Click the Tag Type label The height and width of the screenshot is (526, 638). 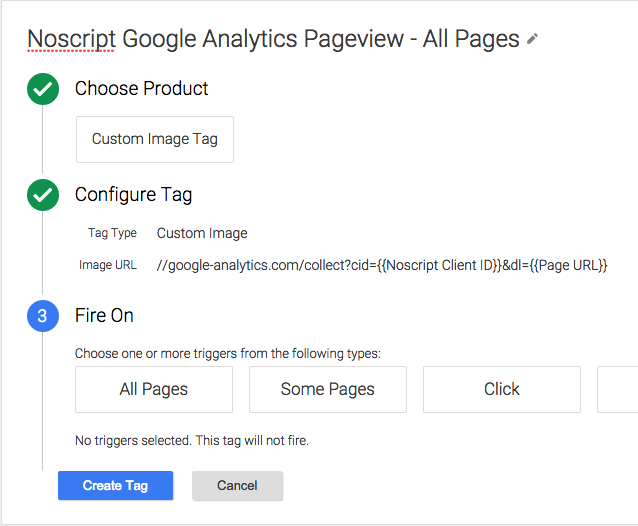point(112,233)
